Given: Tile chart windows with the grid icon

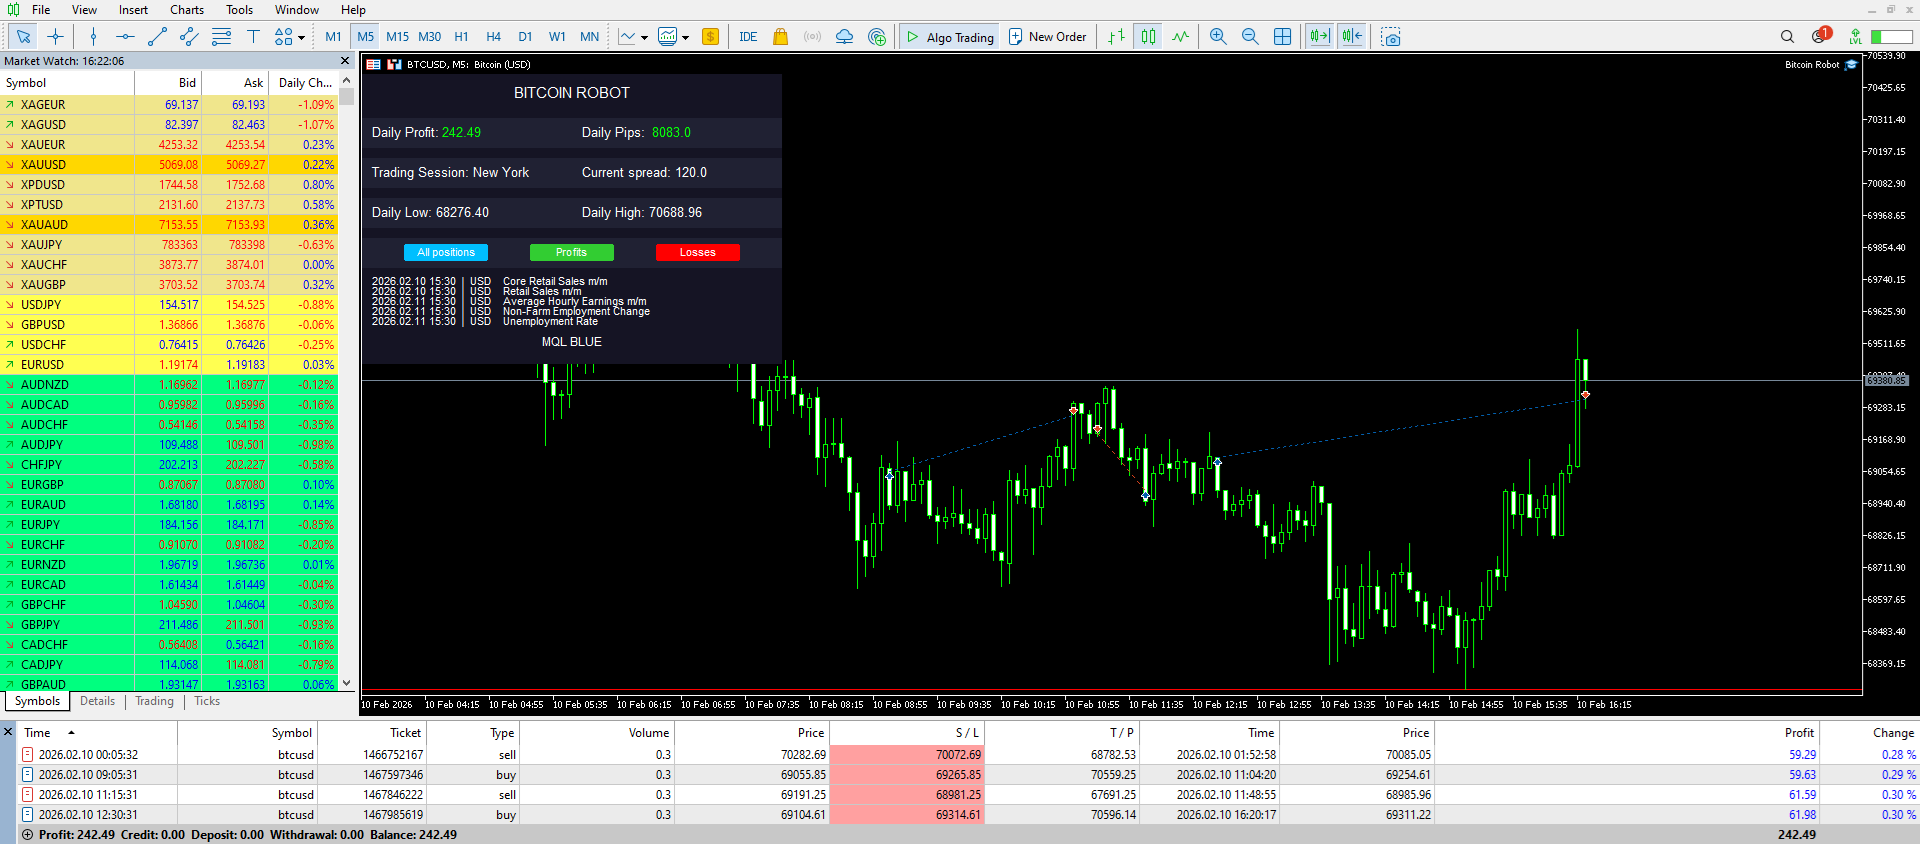Looking at the screenshot, I should click(1282, 37).
